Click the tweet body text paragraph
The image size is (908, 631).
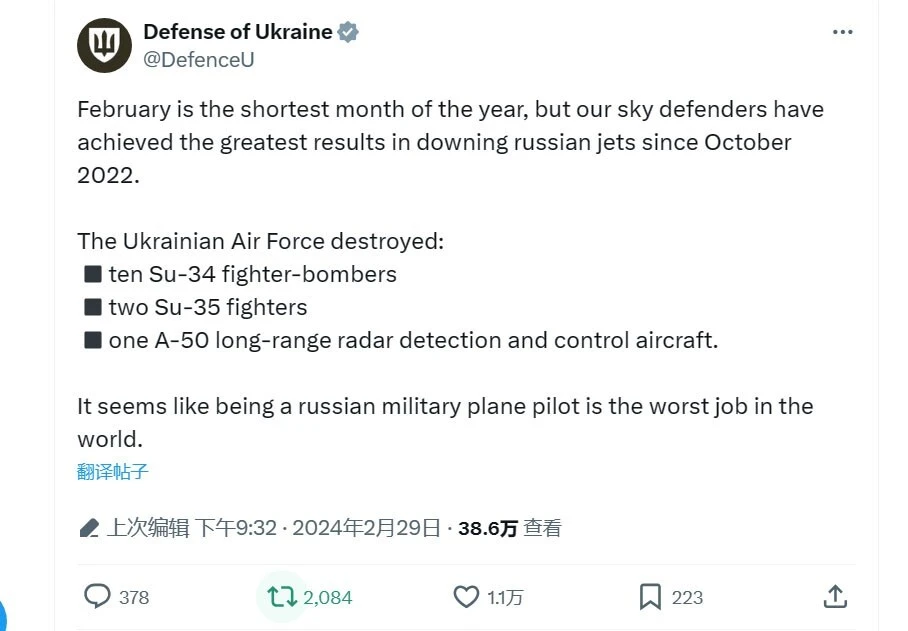pos(450,274)
